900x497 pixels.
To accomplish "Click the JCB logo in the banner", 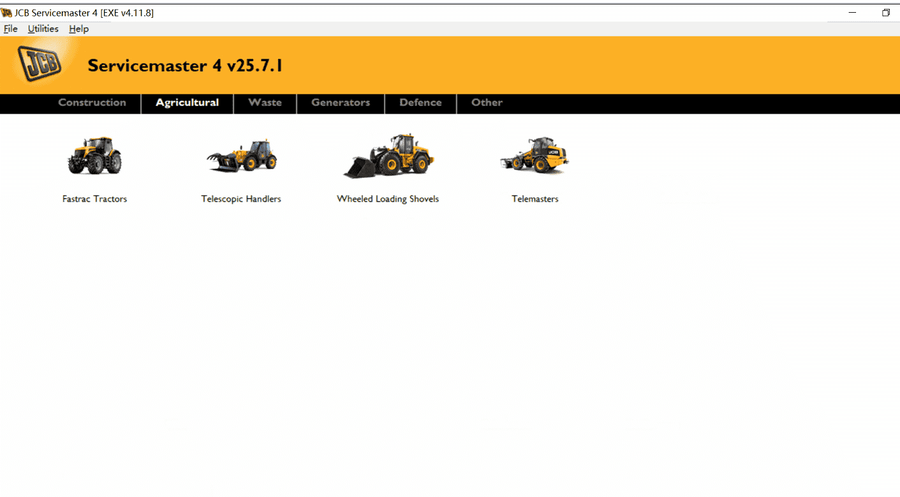I will (x=40, y=65).
